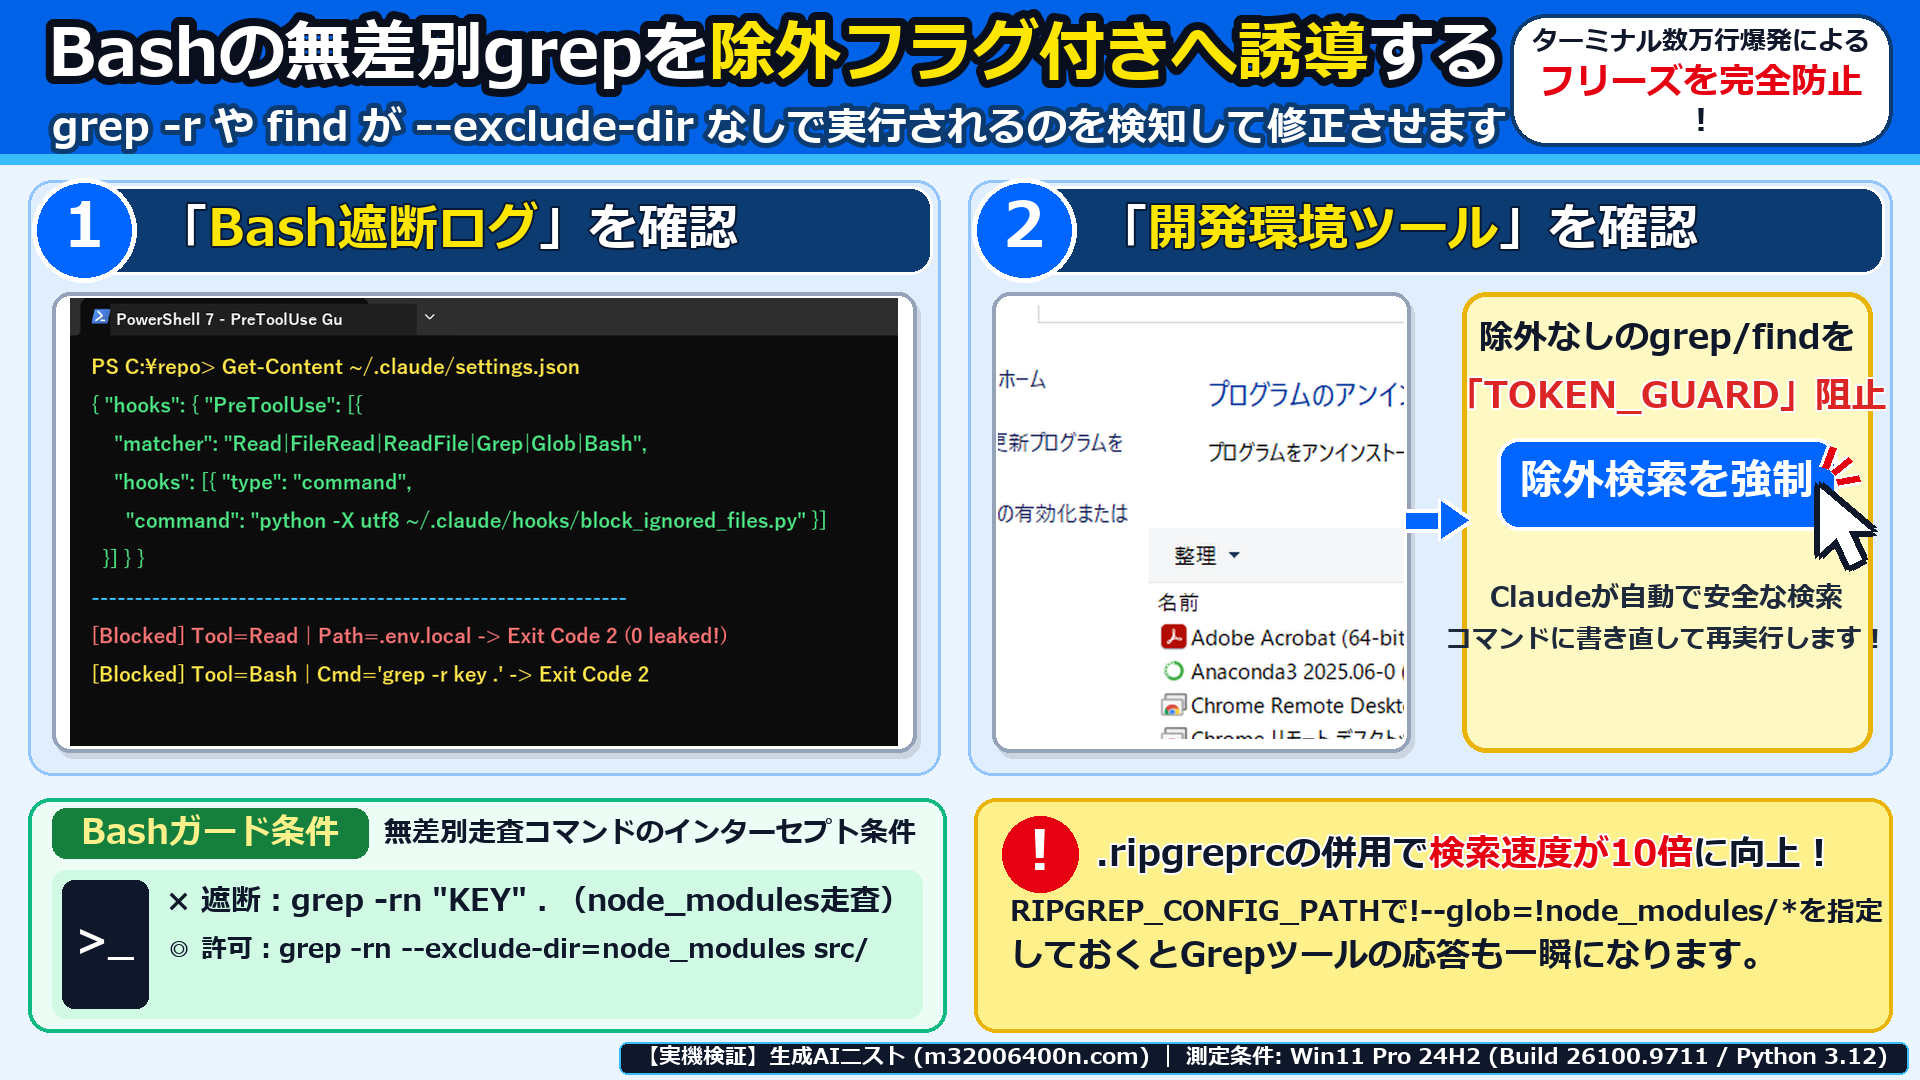Select the Anaconda3 2025.06-0 row
Image resolution: width=1920 pixels, height=1080 pixels.
coord(1283,671)
